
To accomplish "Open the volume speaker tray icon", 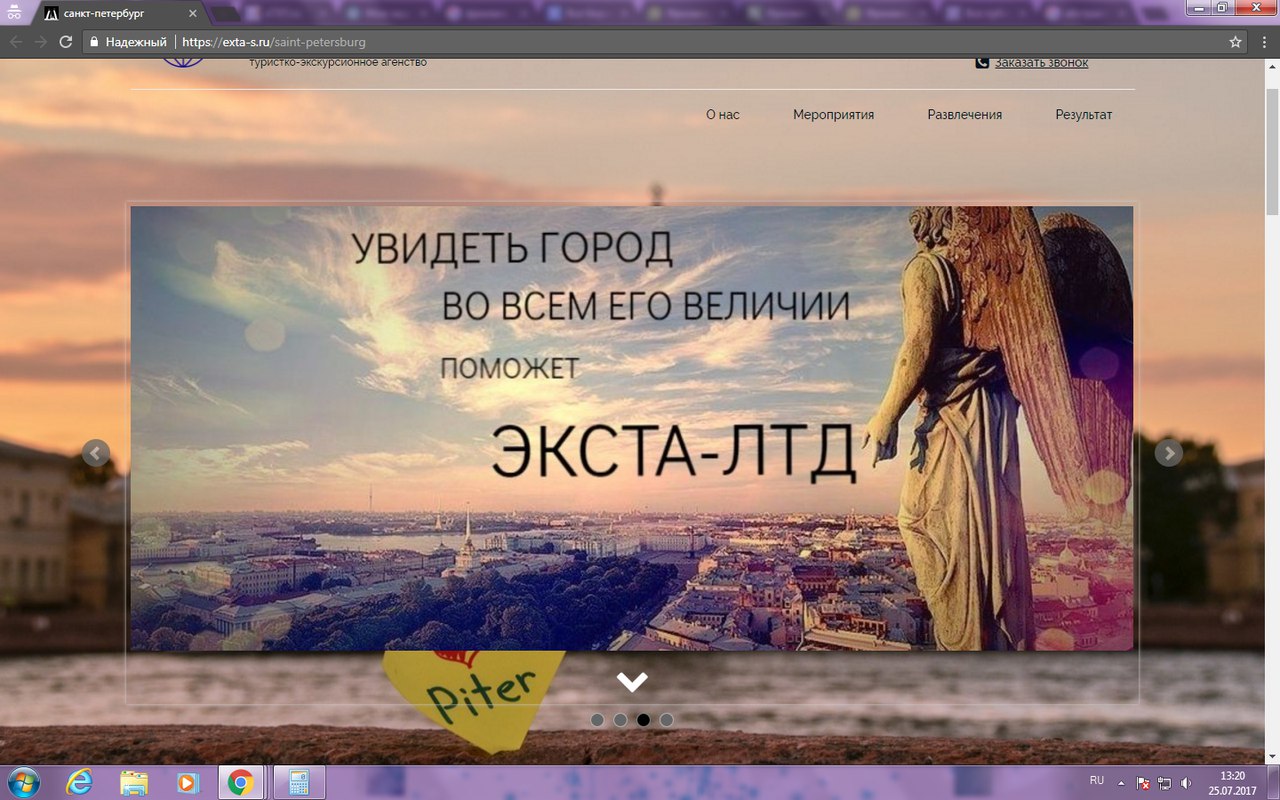I will 1186,783.
